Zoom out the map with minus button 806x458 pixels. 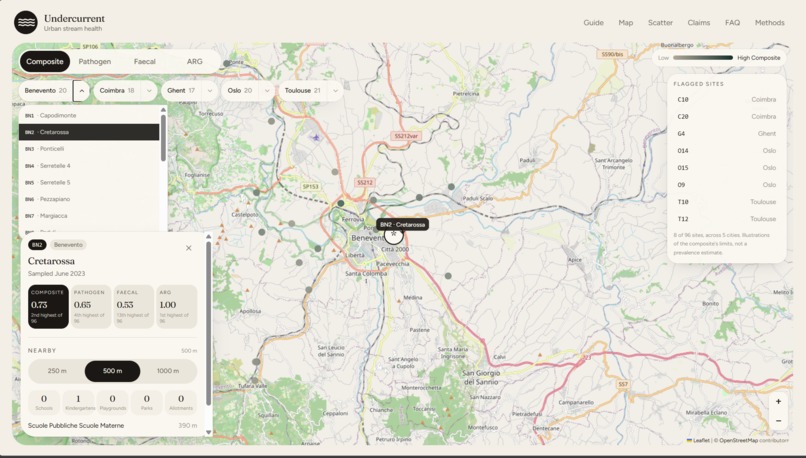(x=778, y=420)
